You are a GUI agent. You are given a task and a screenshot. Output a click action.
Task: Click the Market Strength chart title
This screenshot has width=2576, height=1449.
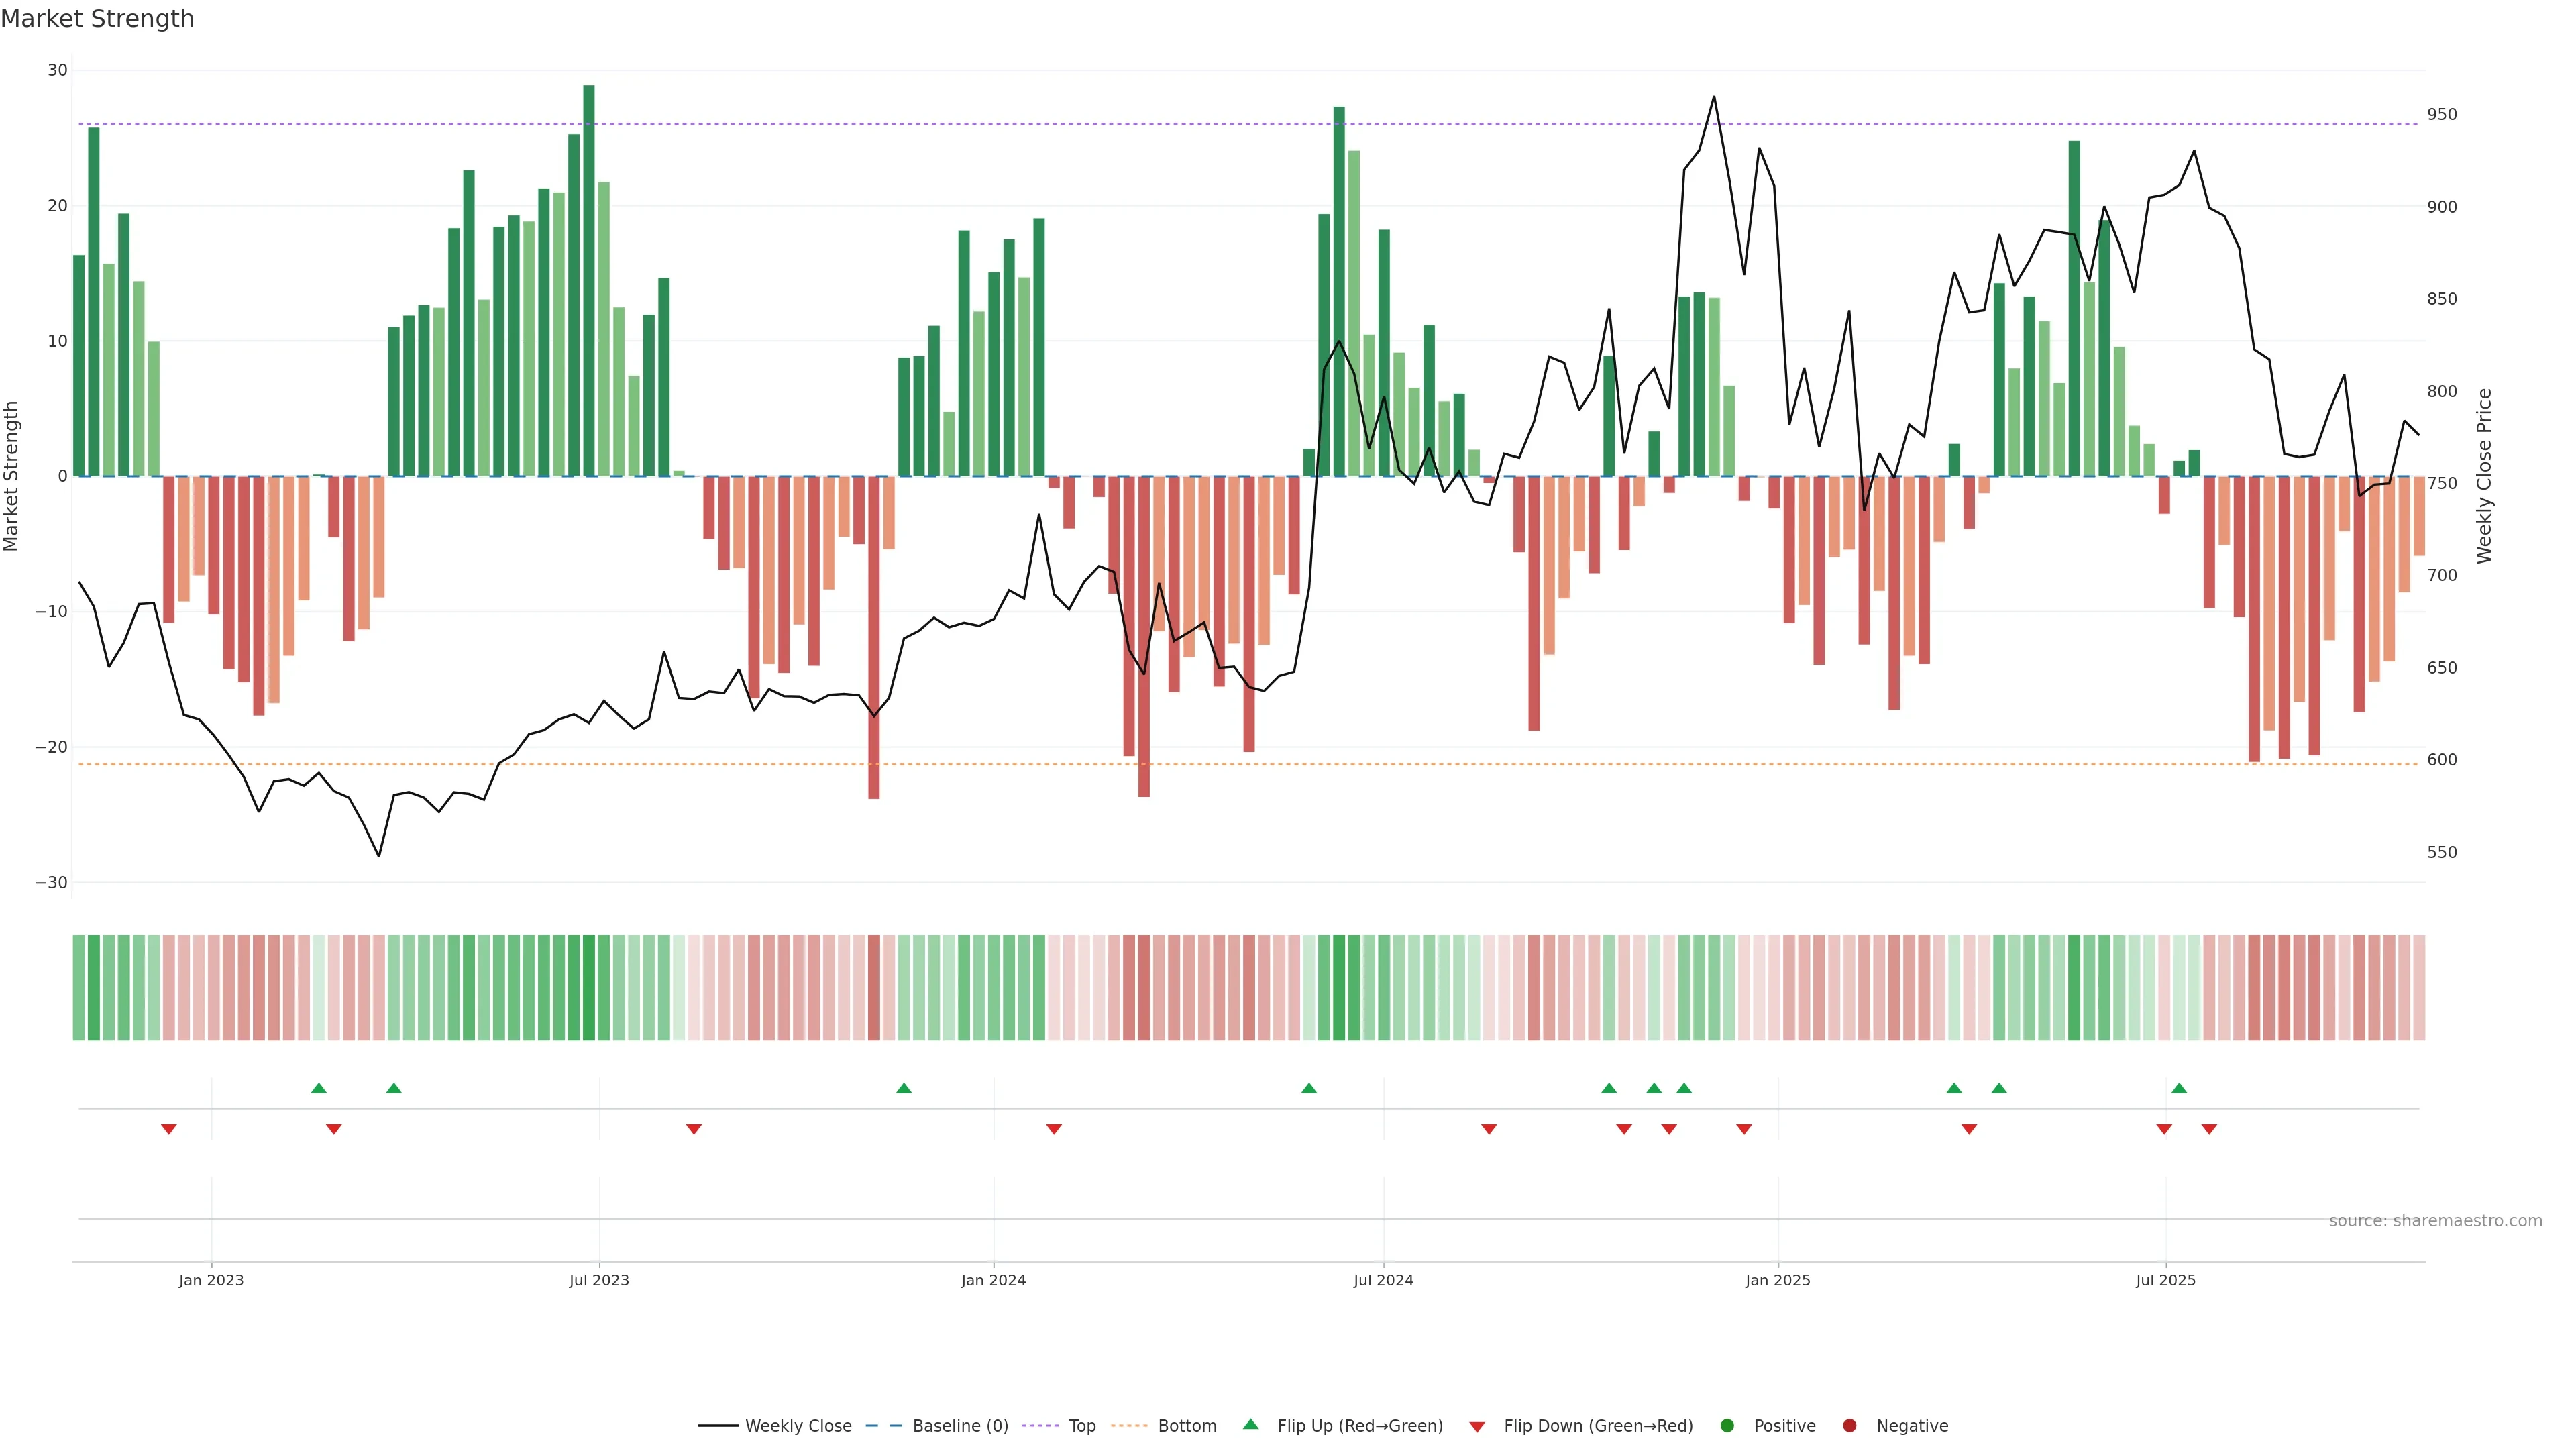[97, 19]
